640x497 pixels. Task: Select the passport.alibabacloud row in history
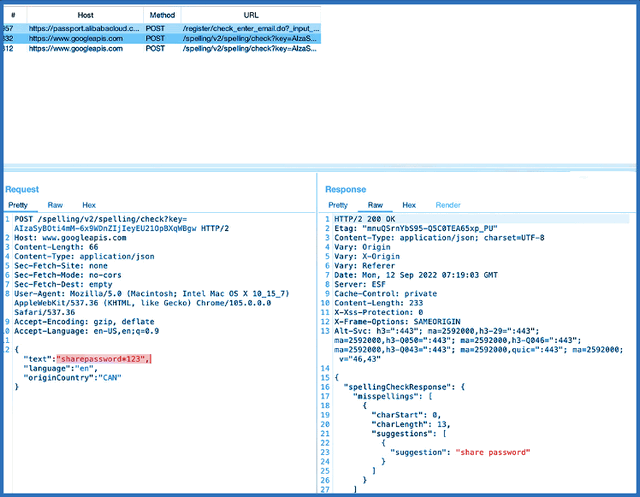(162, 29)
